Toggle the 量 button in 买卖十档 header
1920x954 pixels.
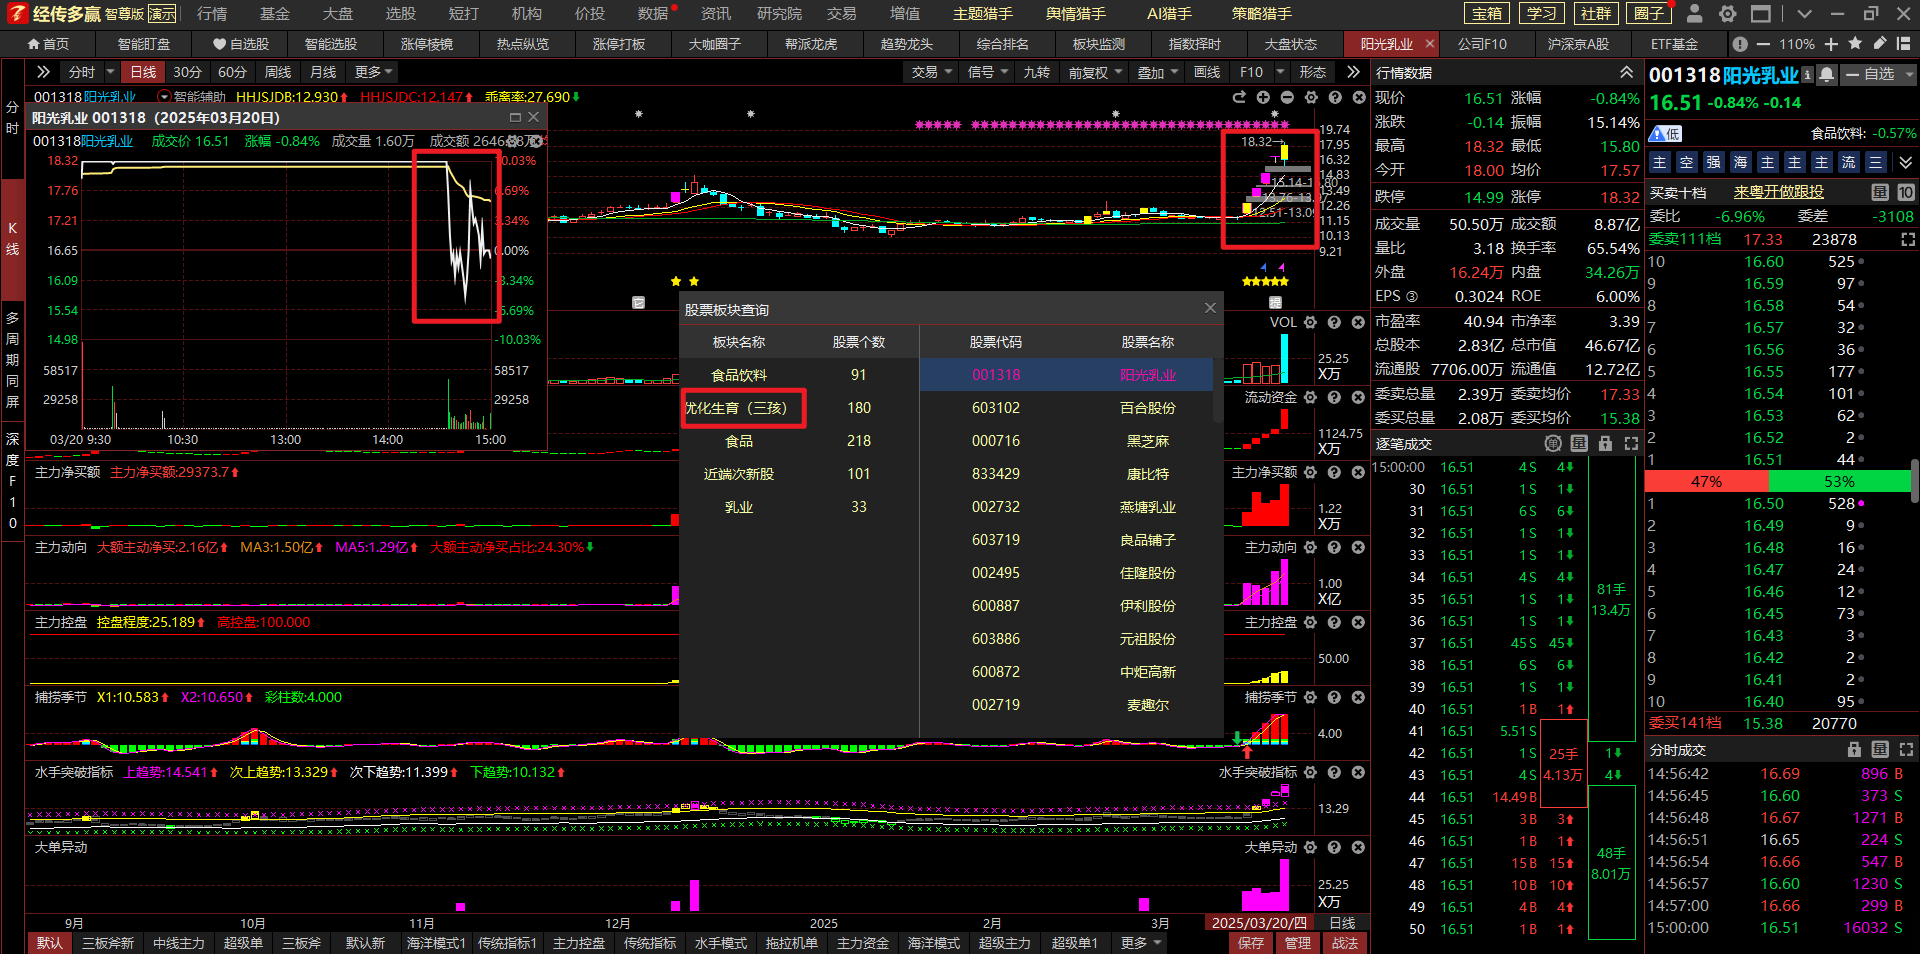[1880, 192]
